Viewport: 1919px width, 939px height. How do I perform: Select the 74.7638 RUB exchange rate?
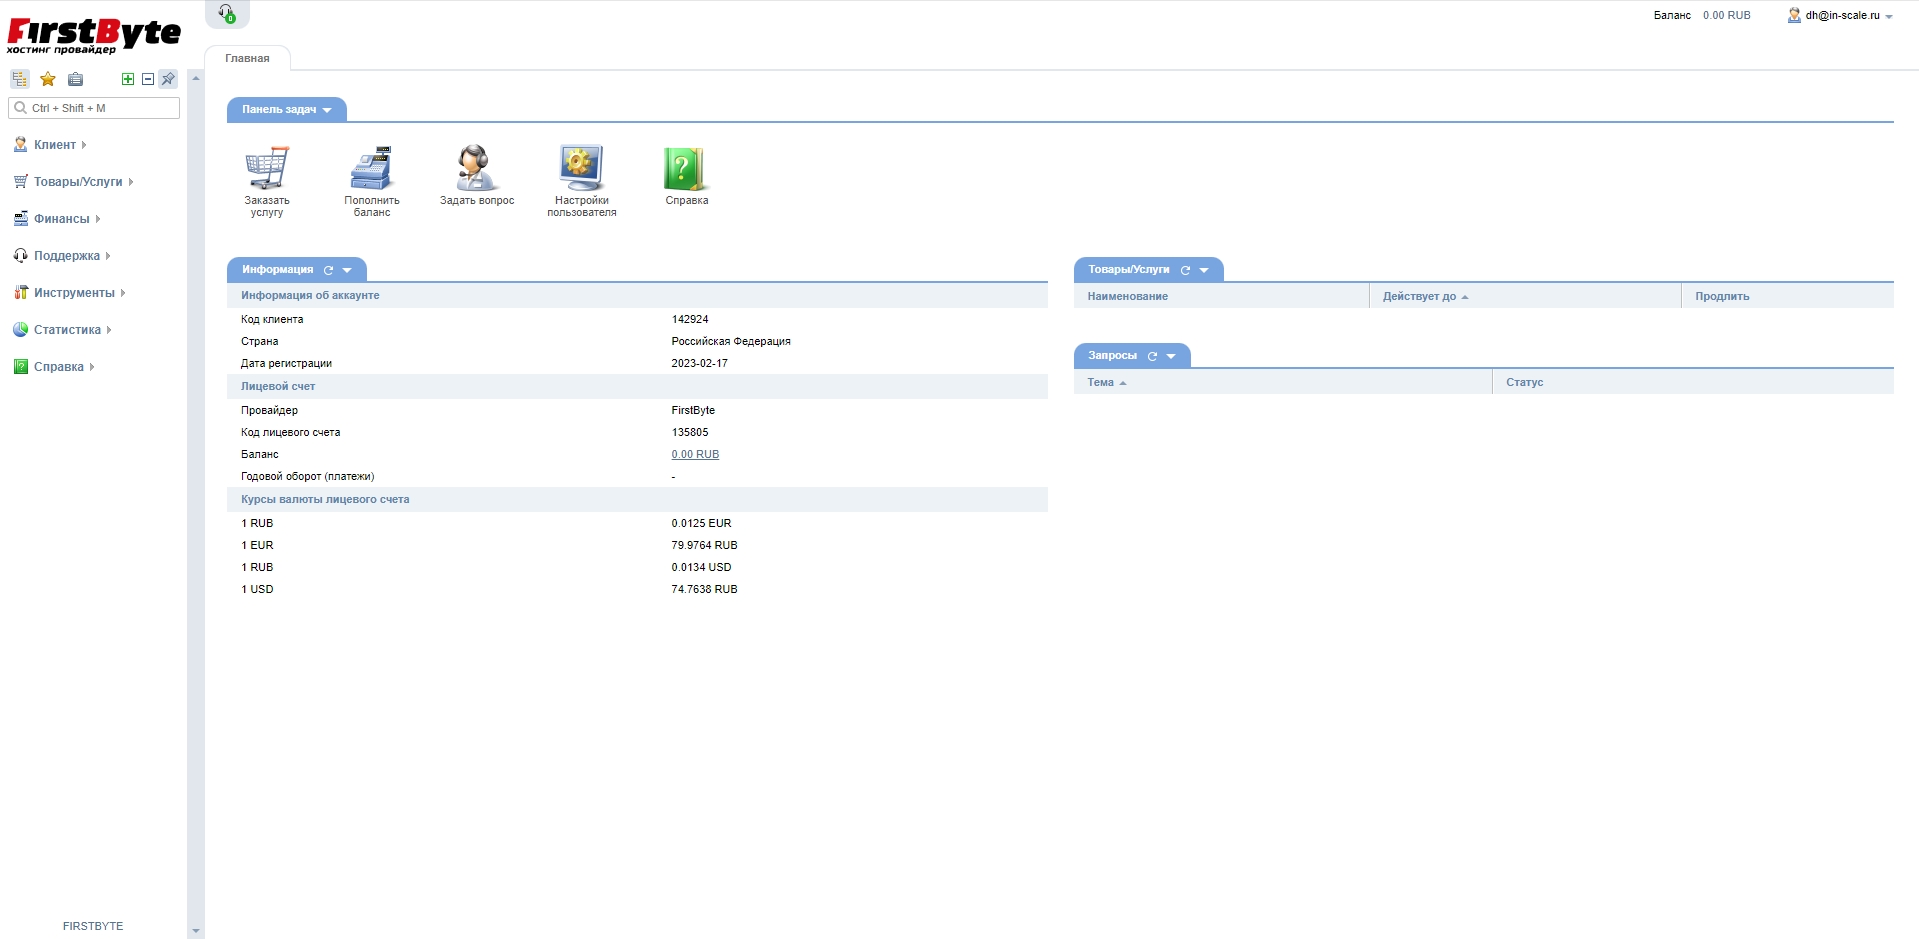704,589
